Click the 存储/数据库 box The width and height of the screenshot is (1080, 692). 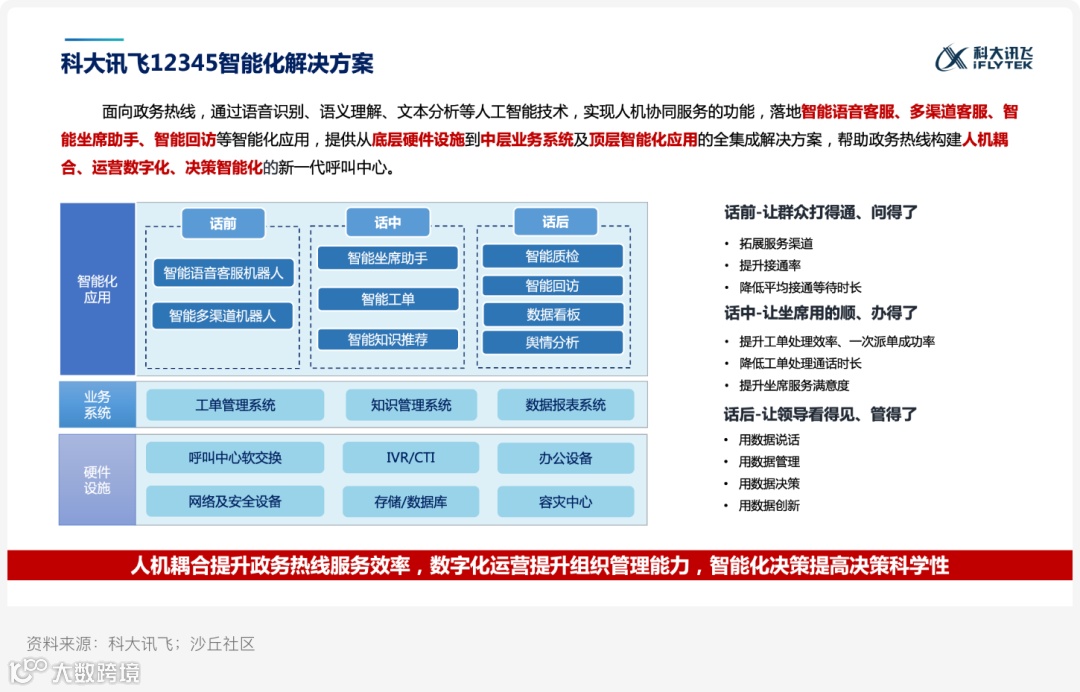point(411,501)
